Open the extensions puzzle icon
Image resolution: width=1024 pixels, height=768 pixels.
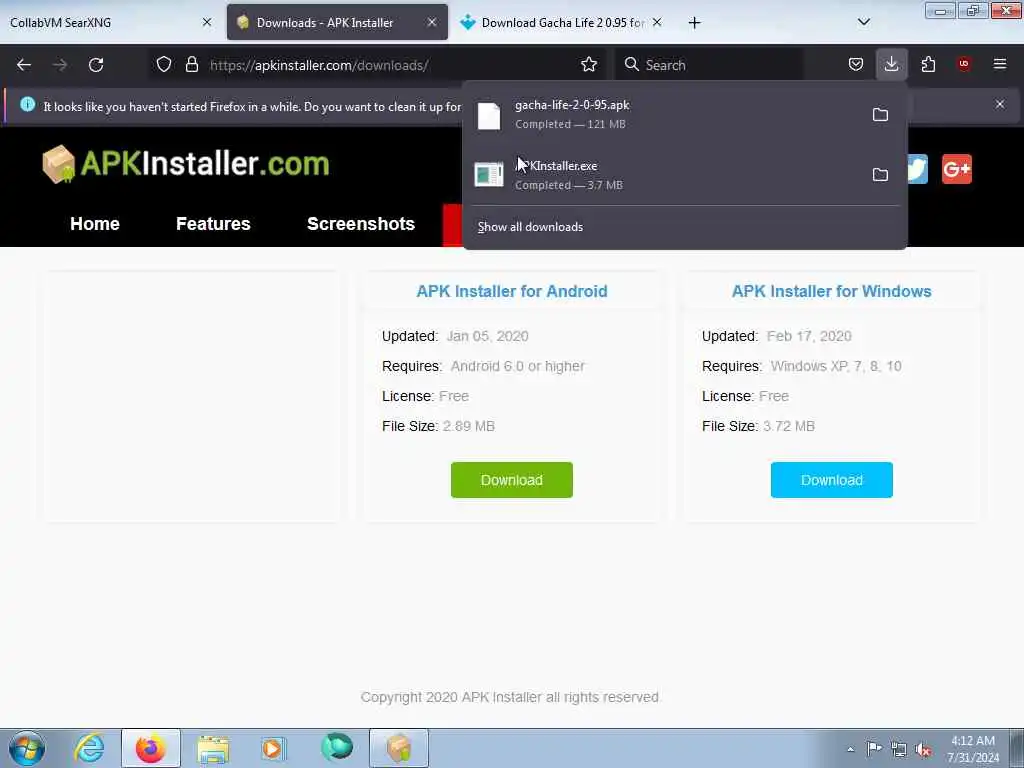click(x=928, y=64)
